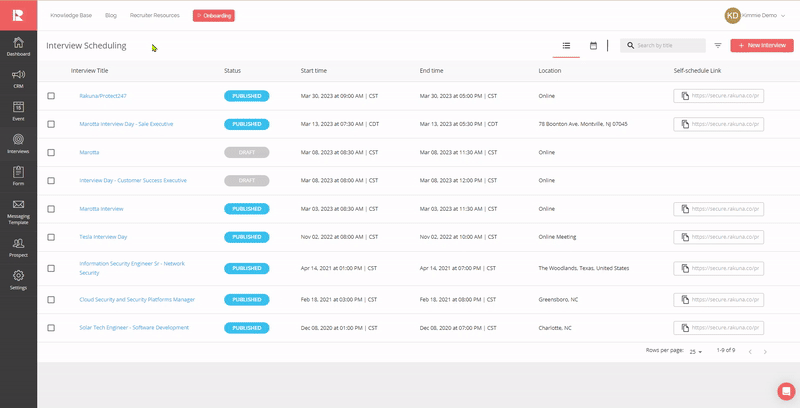Check the Marotta Interview Day - Sale Executive row
This screenshot has width=800, height=408.
[x=51, y=124]
